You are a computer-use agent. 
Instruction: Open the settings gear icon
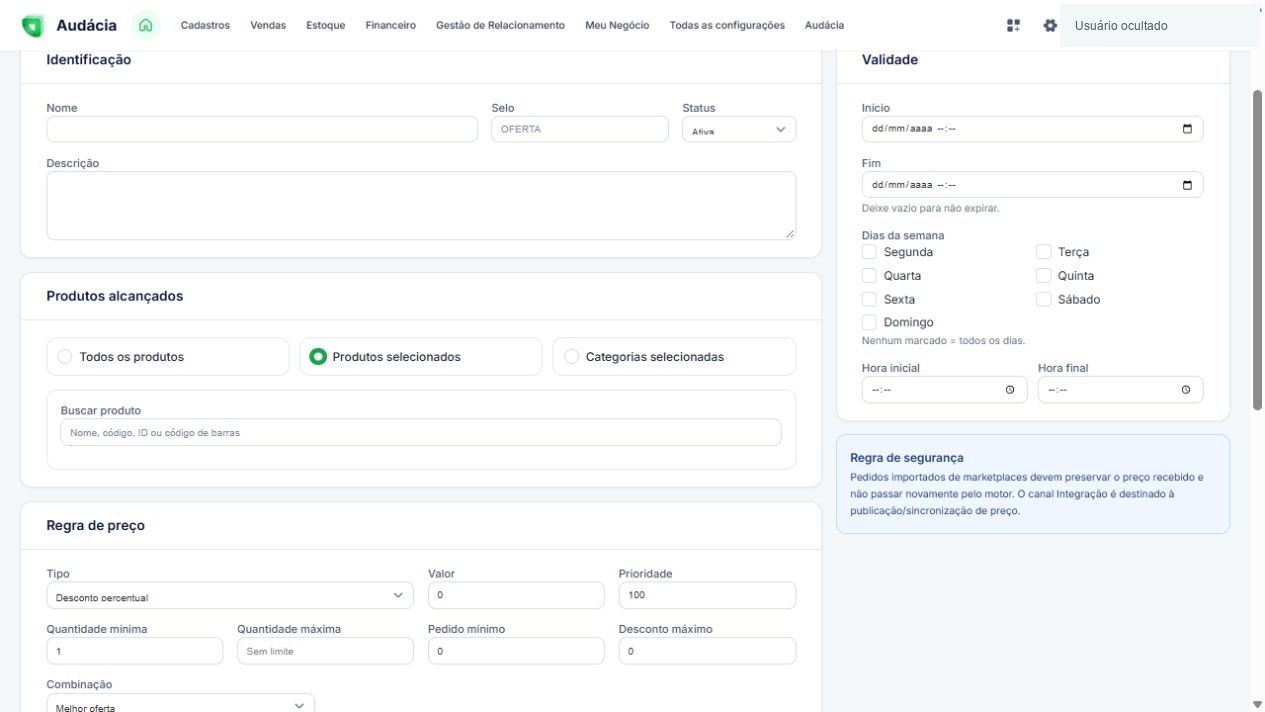(x=1050, y=25)
